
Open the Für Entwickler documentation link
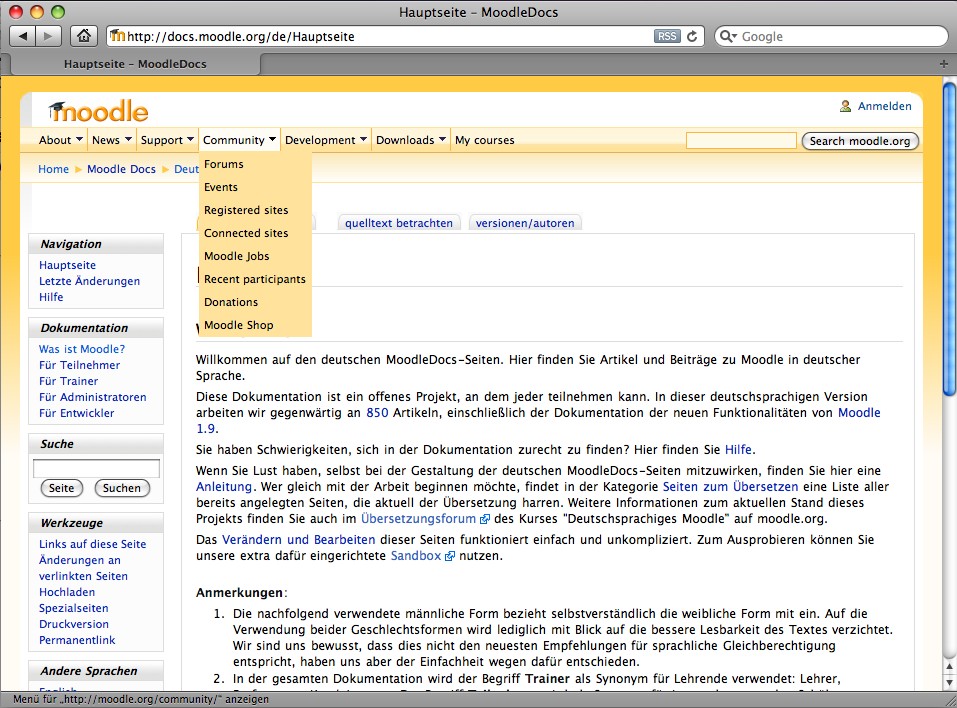point(77,413)
